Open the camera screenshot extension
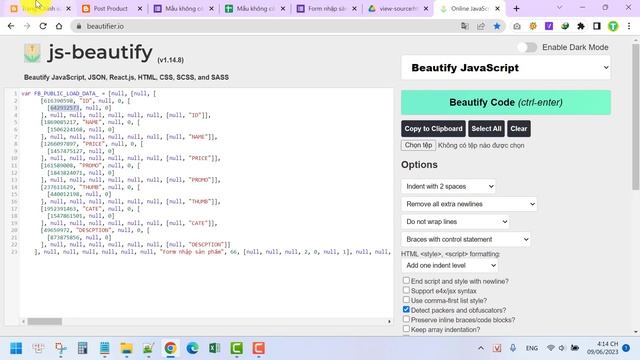The width and height of the screenshot is (640, 360). click(517, 26)
